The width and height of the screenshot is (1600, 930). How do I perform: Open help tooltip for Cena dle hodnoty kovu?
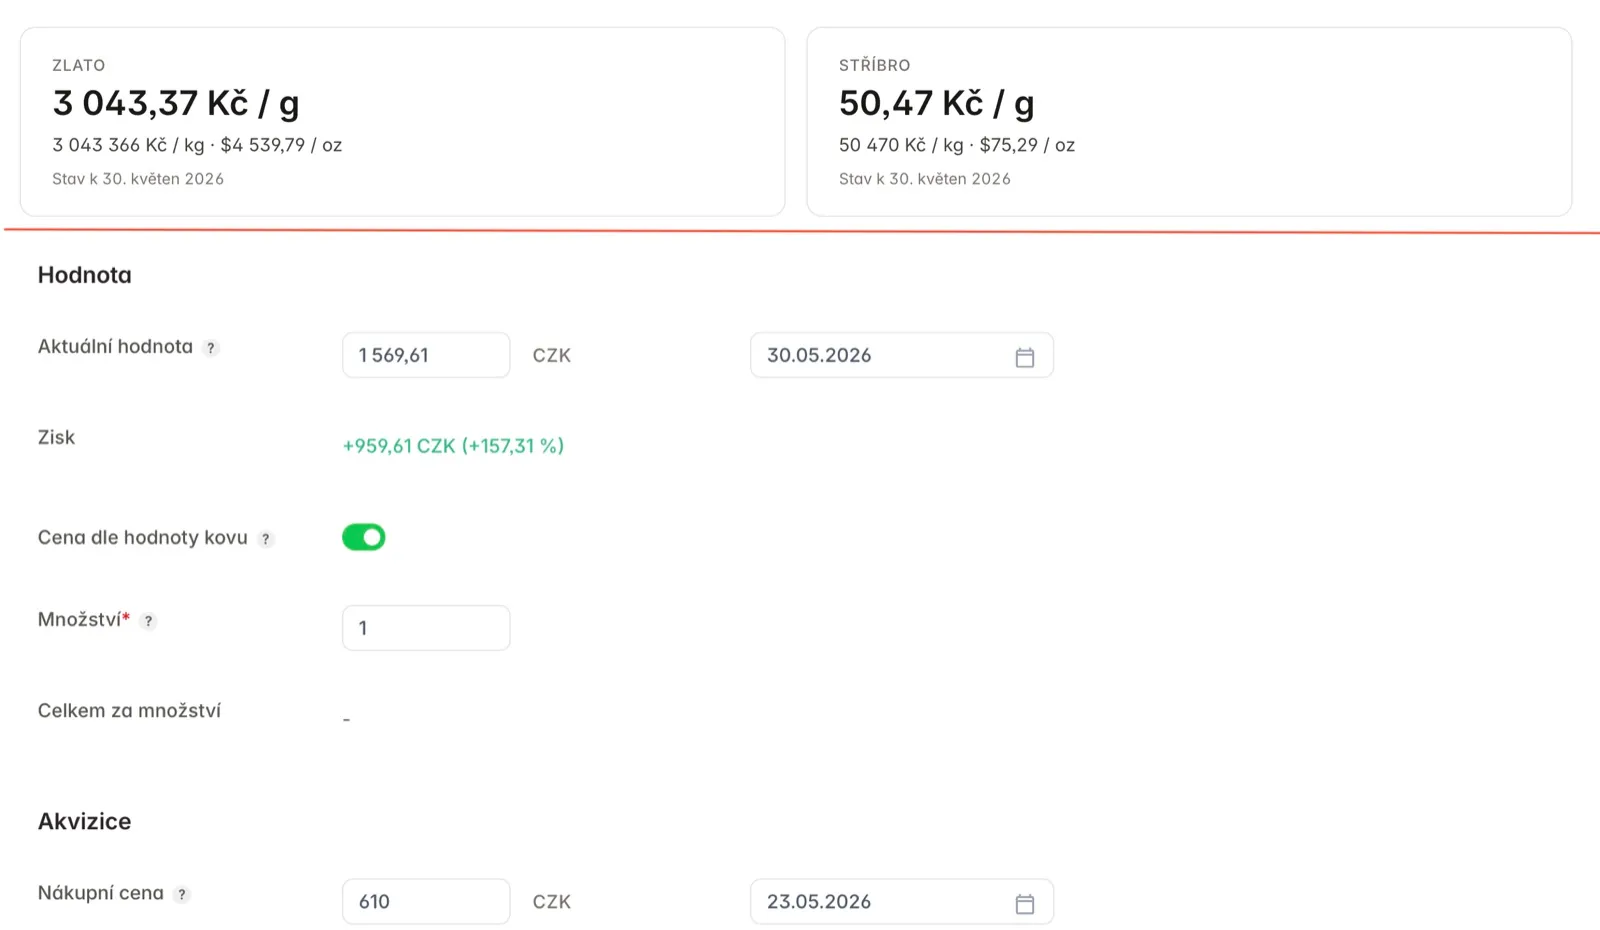click(265, 539)
